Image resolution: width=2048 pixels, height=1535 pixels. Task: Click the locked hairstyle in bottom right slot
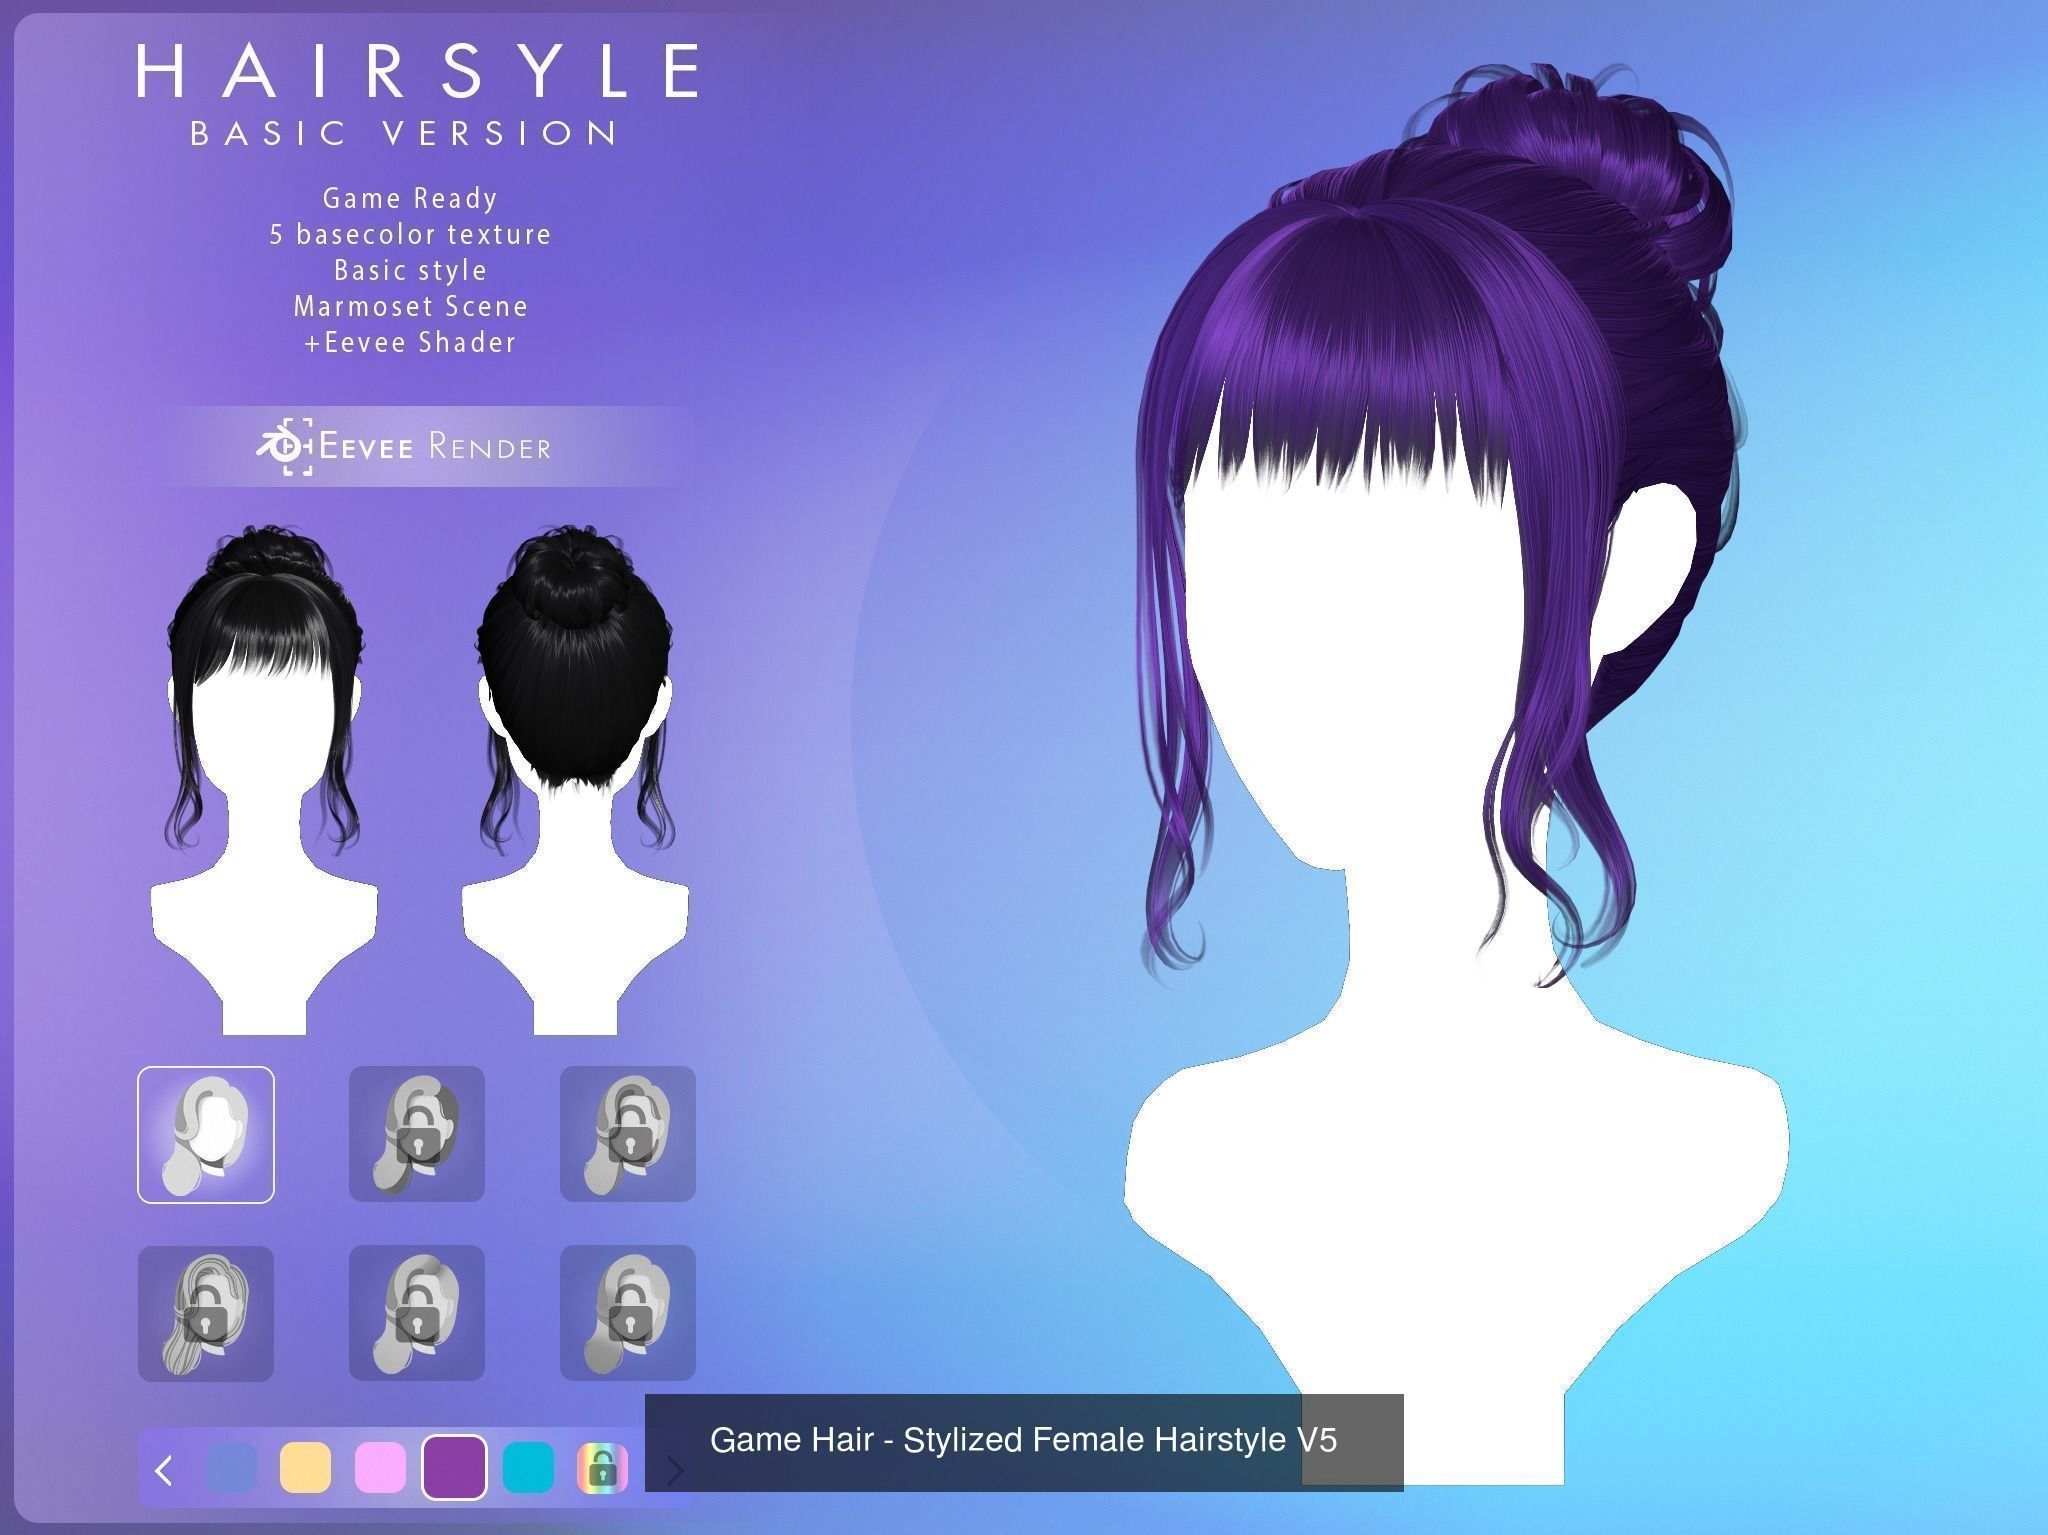(628, 1313)
